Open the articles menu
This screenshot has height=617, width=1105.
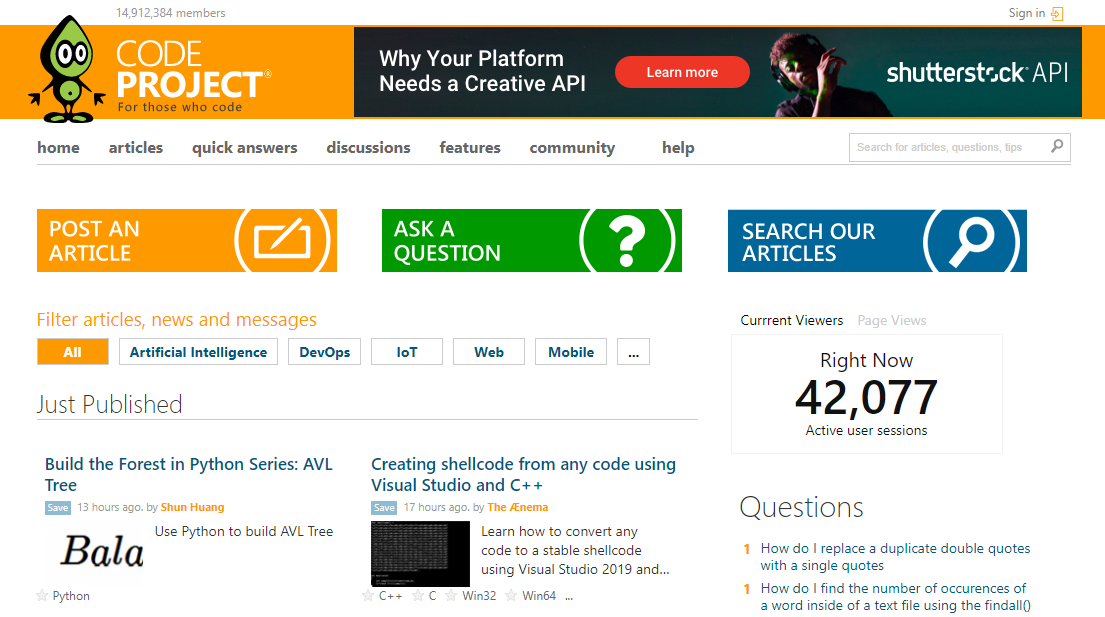135,148
